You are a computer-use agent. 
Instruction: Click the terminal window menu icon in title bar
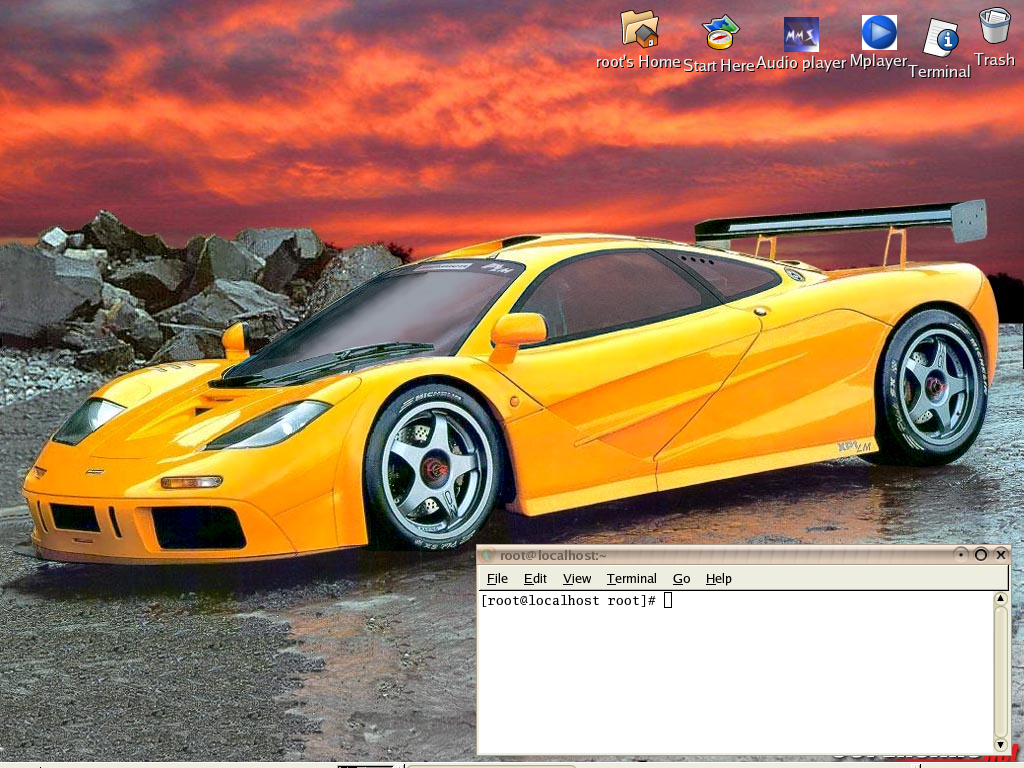[x=487, y=555]
